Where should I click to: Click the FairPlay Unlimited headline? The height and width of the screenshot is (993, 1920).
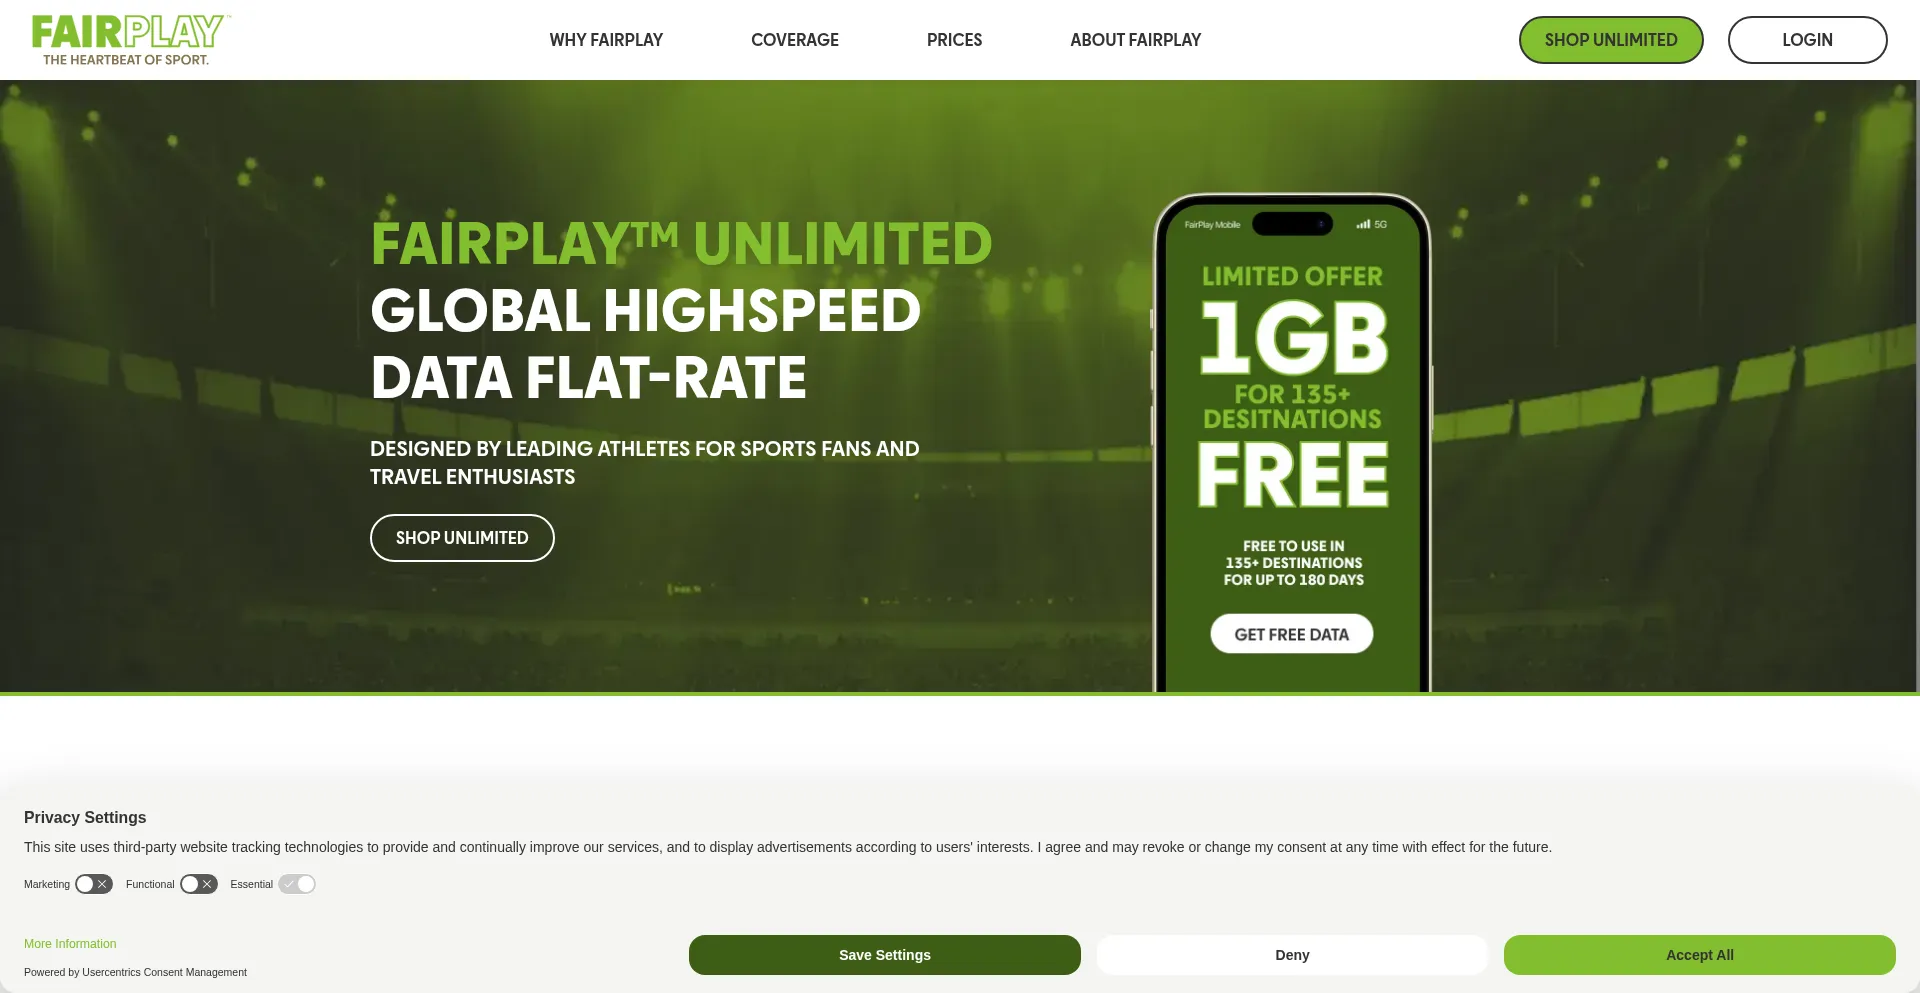[x=681, y=243]
